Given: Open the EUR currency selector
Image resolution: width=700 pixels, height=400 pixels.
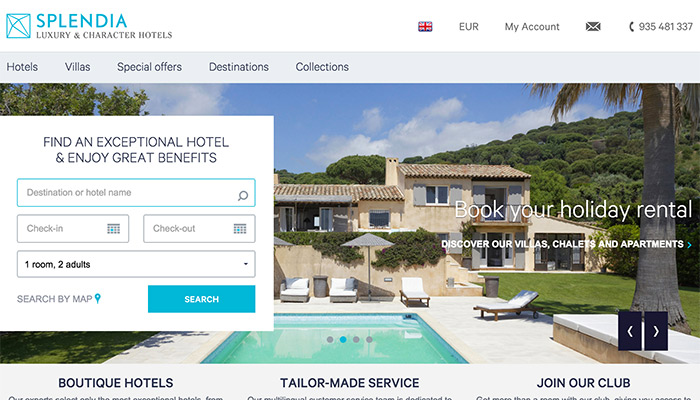Looking at the screenshot, I should coord(469,27).
